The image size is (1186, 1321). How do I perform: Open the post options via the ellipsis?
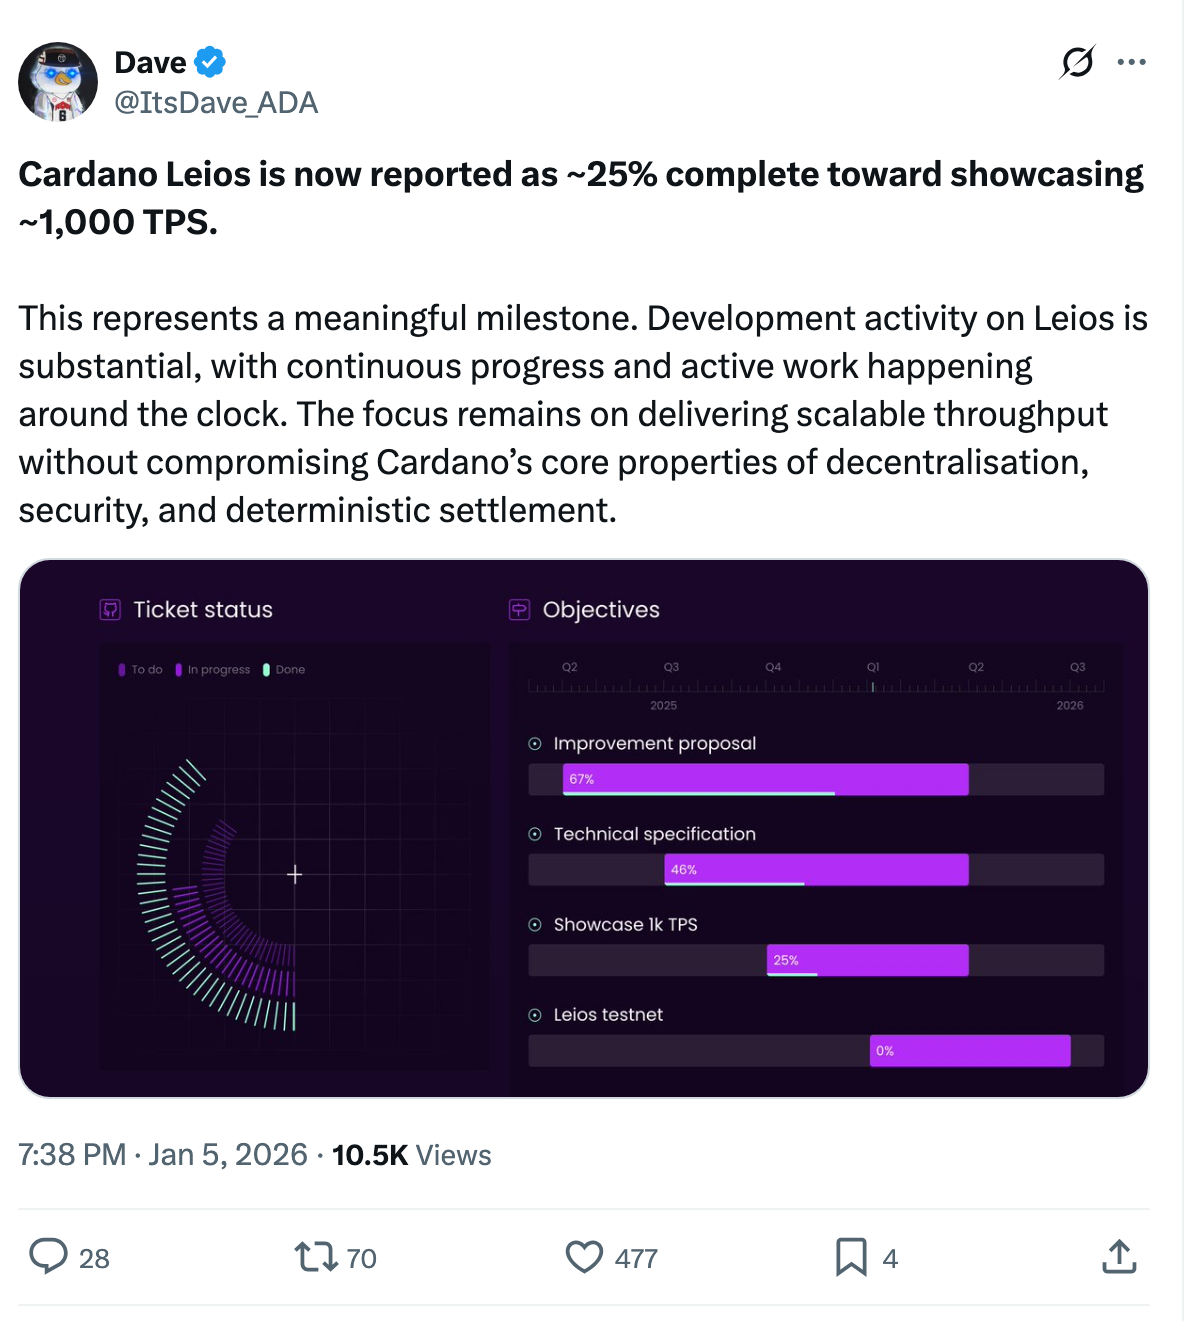[1131, 61]
